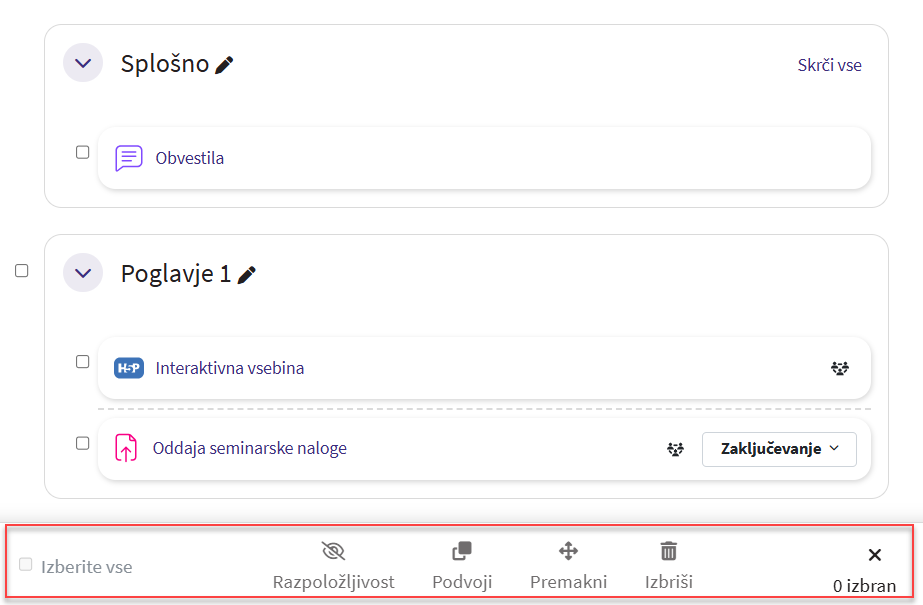
Task: Click the H5P Interaktivna vsebina icon
Action: 129,368
